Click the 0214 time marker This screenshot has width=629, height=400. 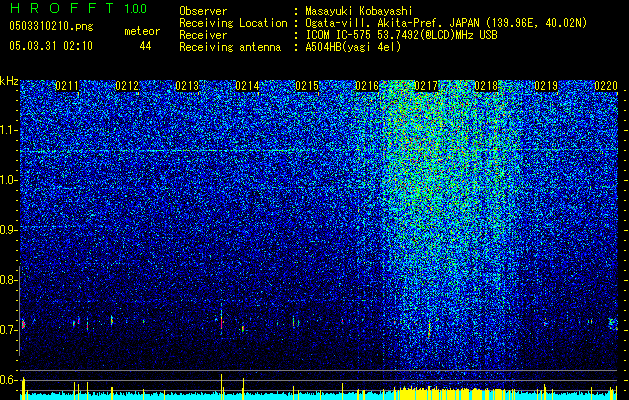247,86
